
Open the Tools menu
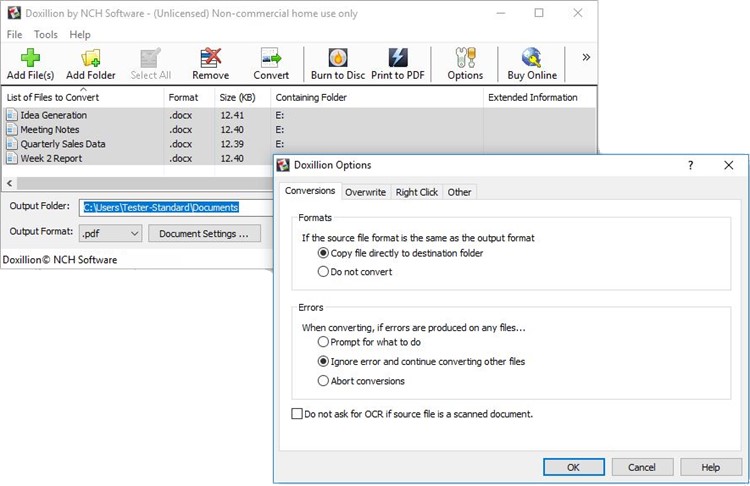pos(45,34)
